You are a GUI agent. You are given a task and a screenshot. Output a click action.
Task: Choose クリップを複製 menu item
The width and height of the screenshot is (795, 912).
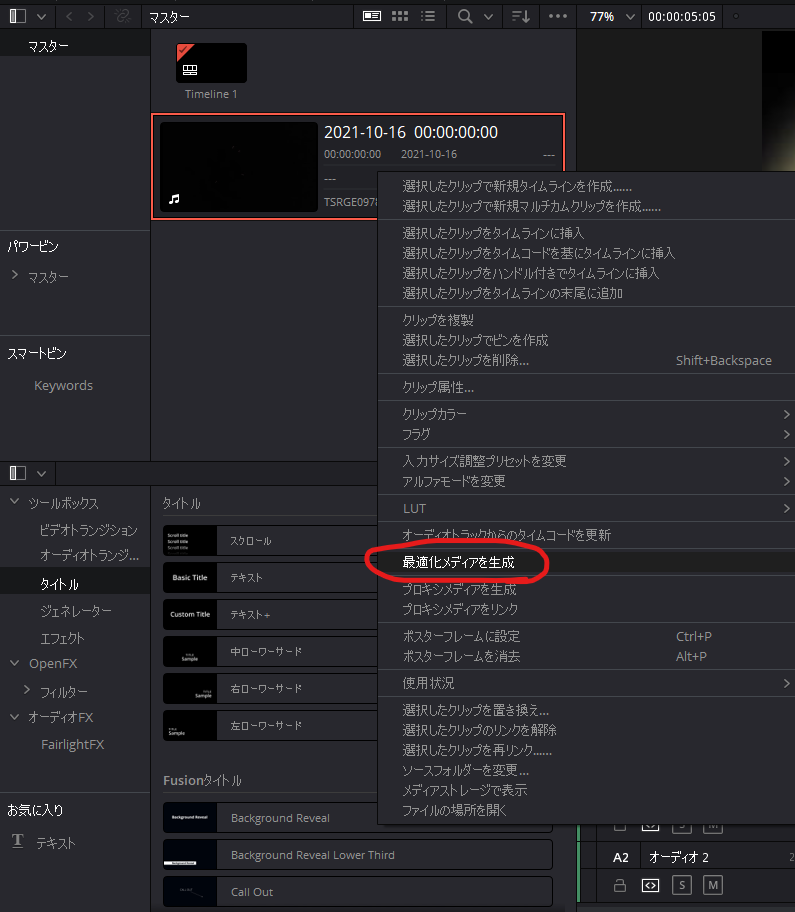click(x=586, y=320)
